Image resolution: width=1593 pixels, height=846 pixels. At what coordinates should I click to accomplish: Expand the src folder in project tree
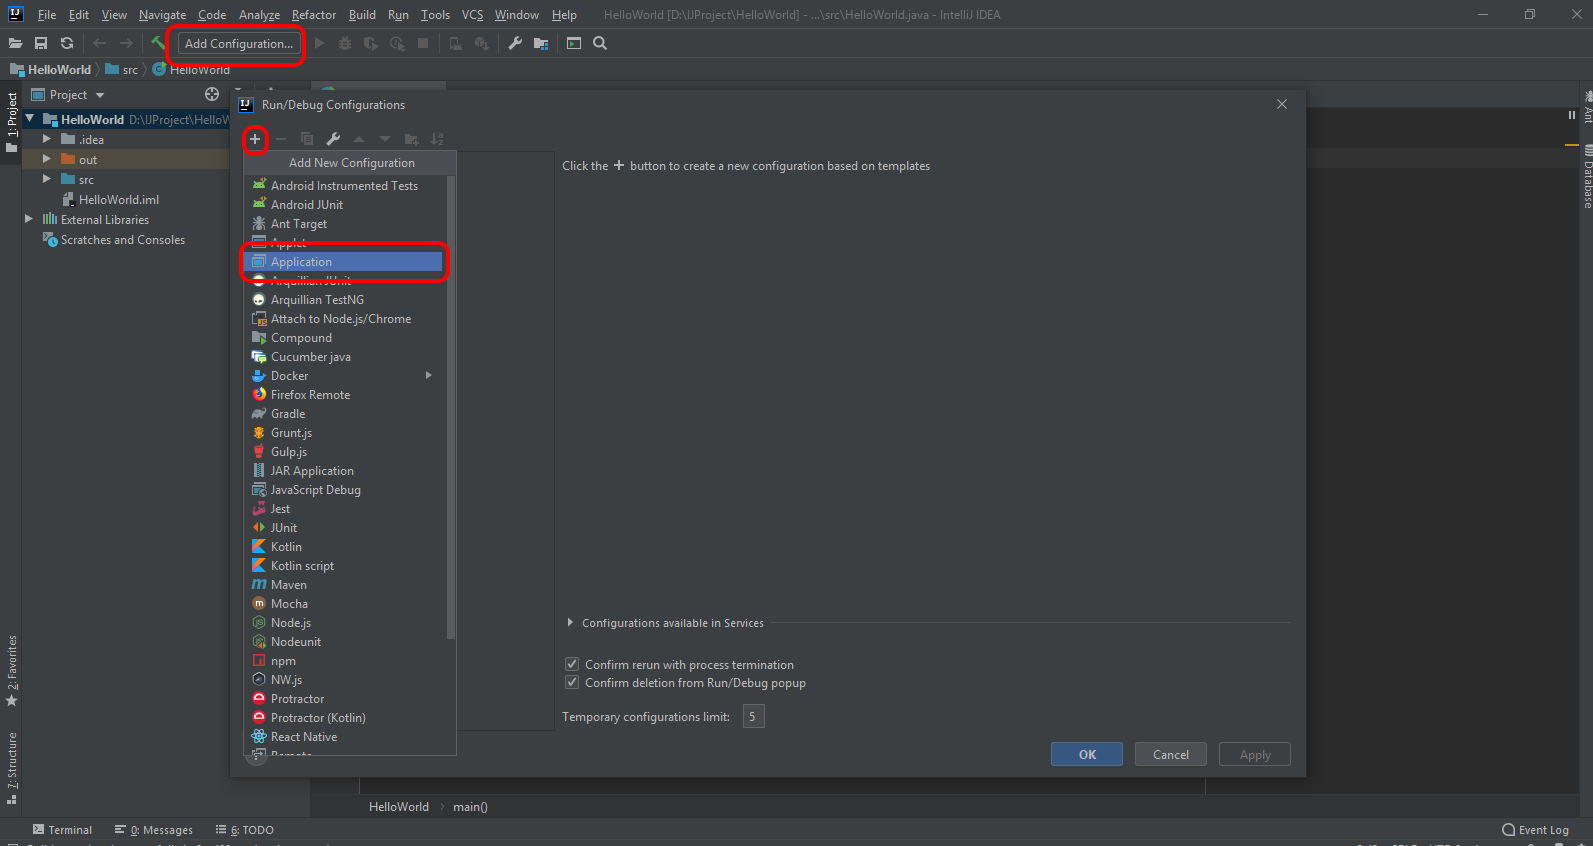click(x=46, y=179)
